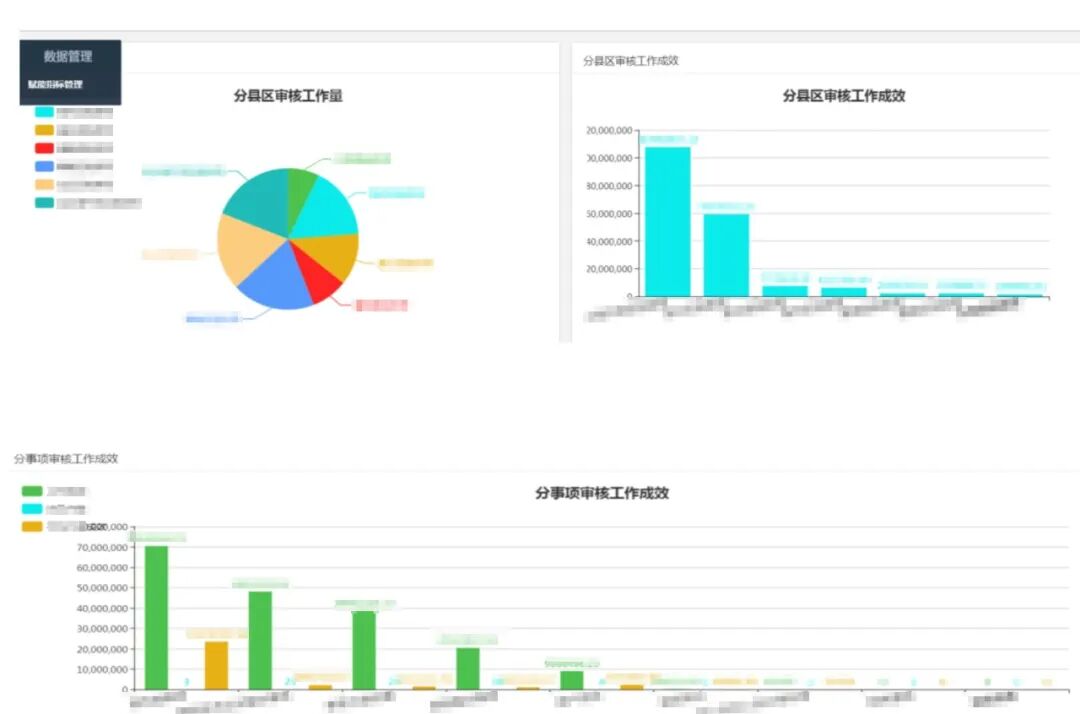Image resolution: width=1080 pixels, height=714 pixels.
Task: Click the tallest green bar in 分事项审核工作成效 chart
Action: tap(156, 616)
